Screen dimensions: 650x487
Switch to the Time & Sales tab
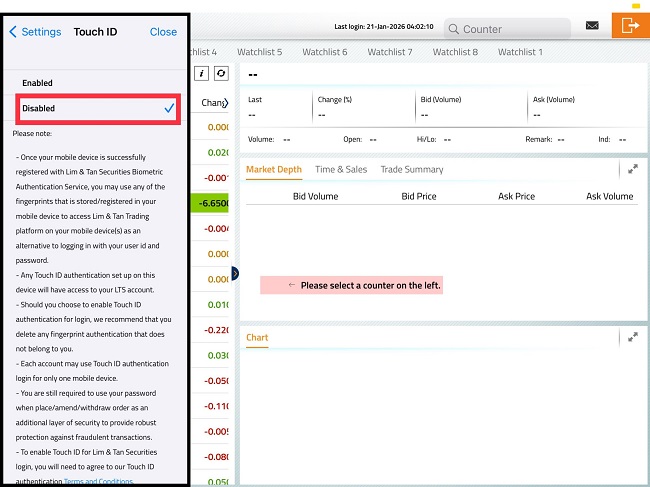click(x=341, y=170)
